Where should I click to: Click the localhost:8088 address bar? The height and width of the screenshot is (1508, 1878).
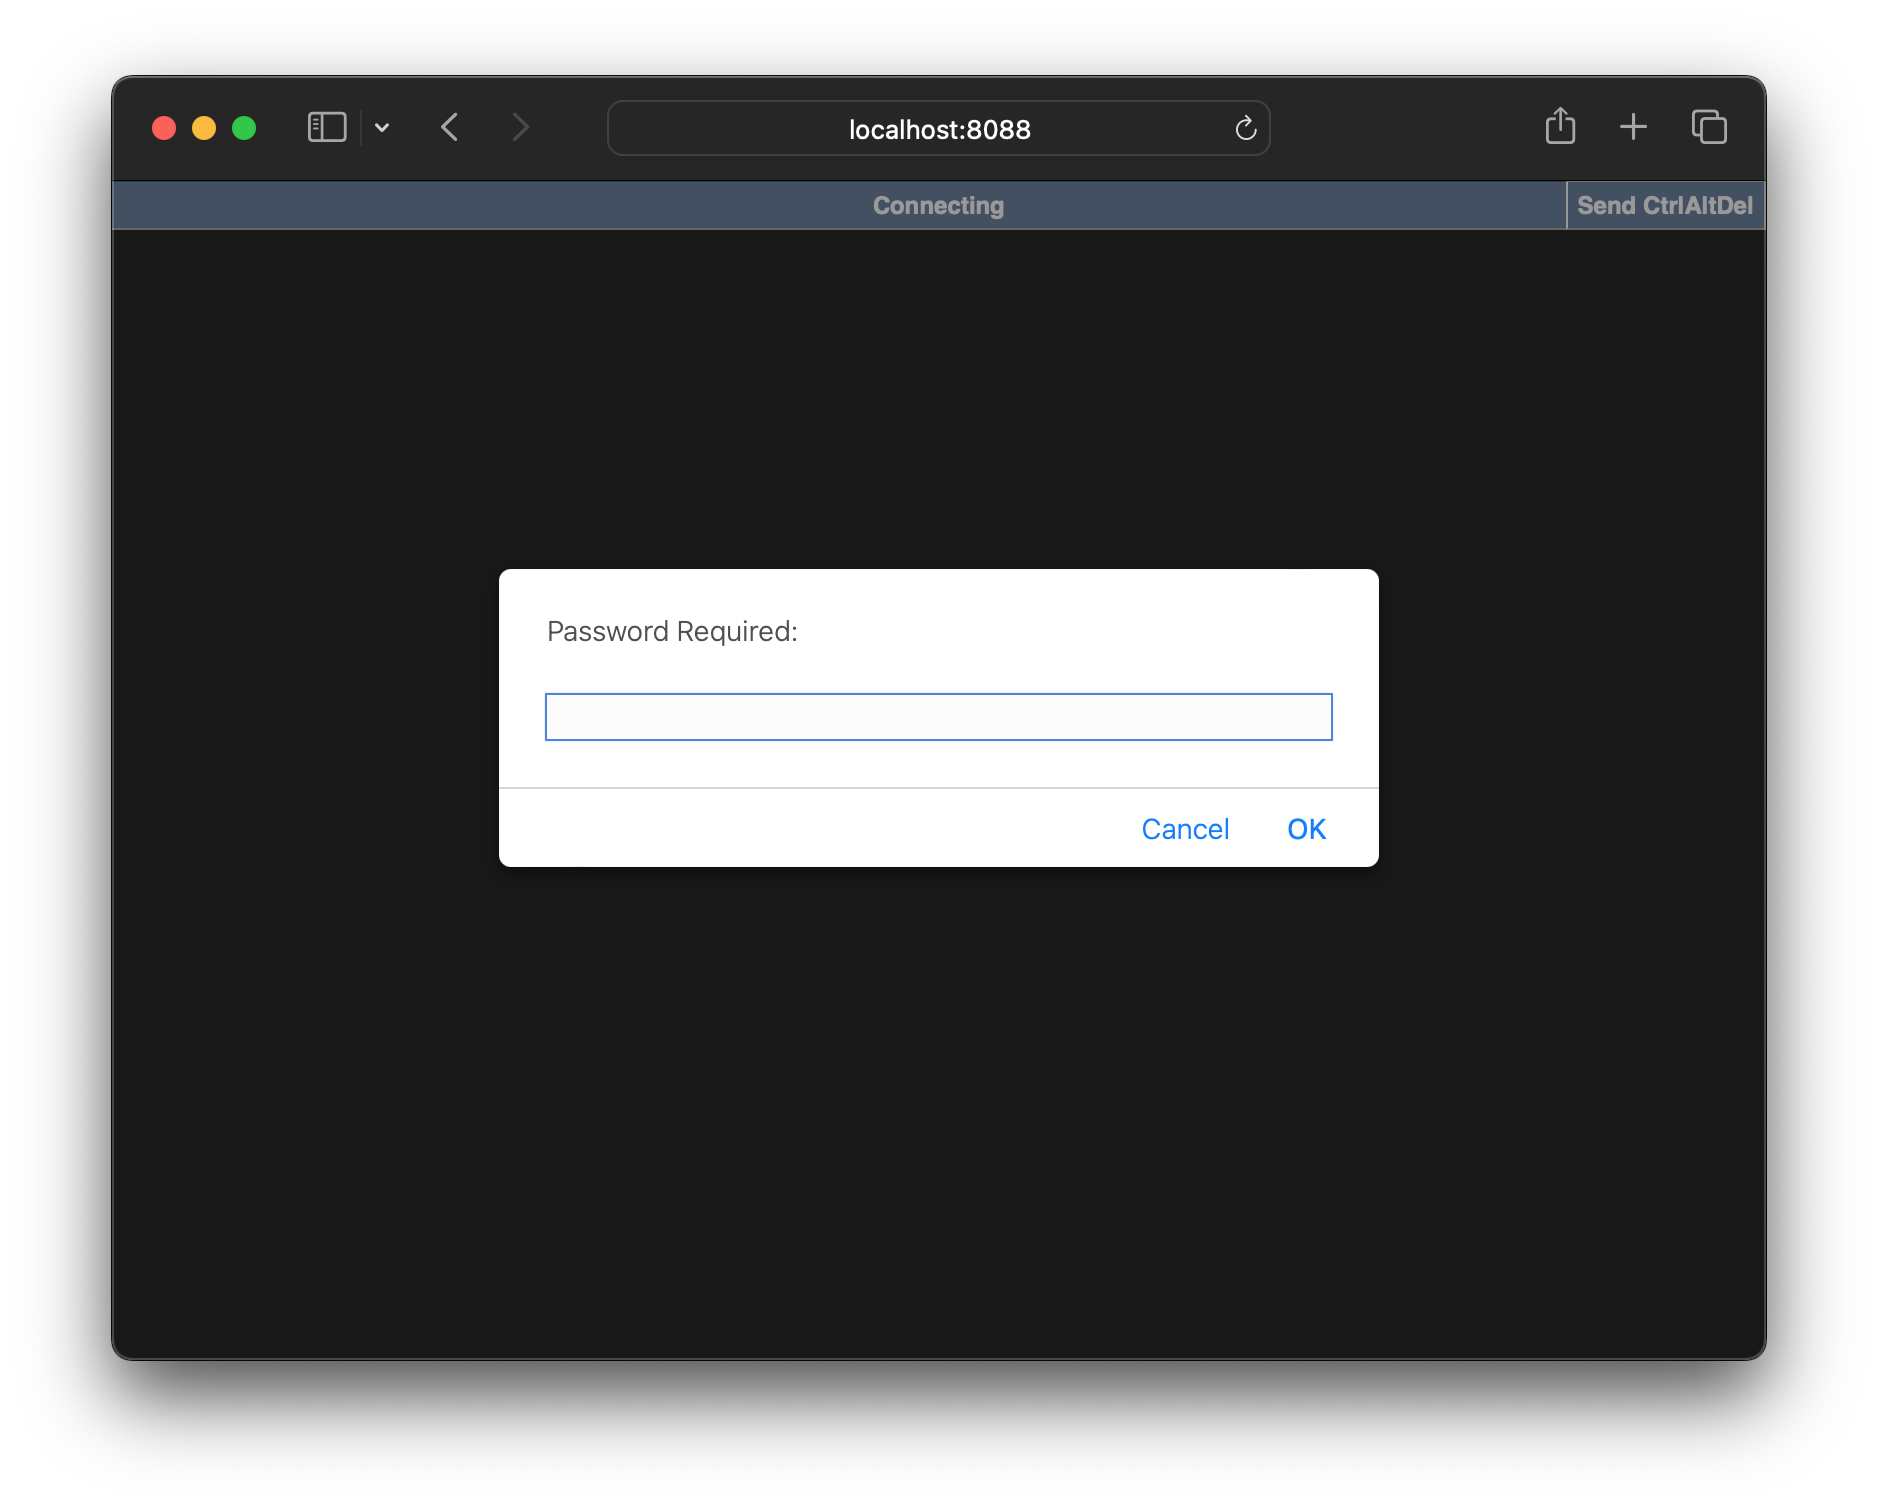click(938, 128)
